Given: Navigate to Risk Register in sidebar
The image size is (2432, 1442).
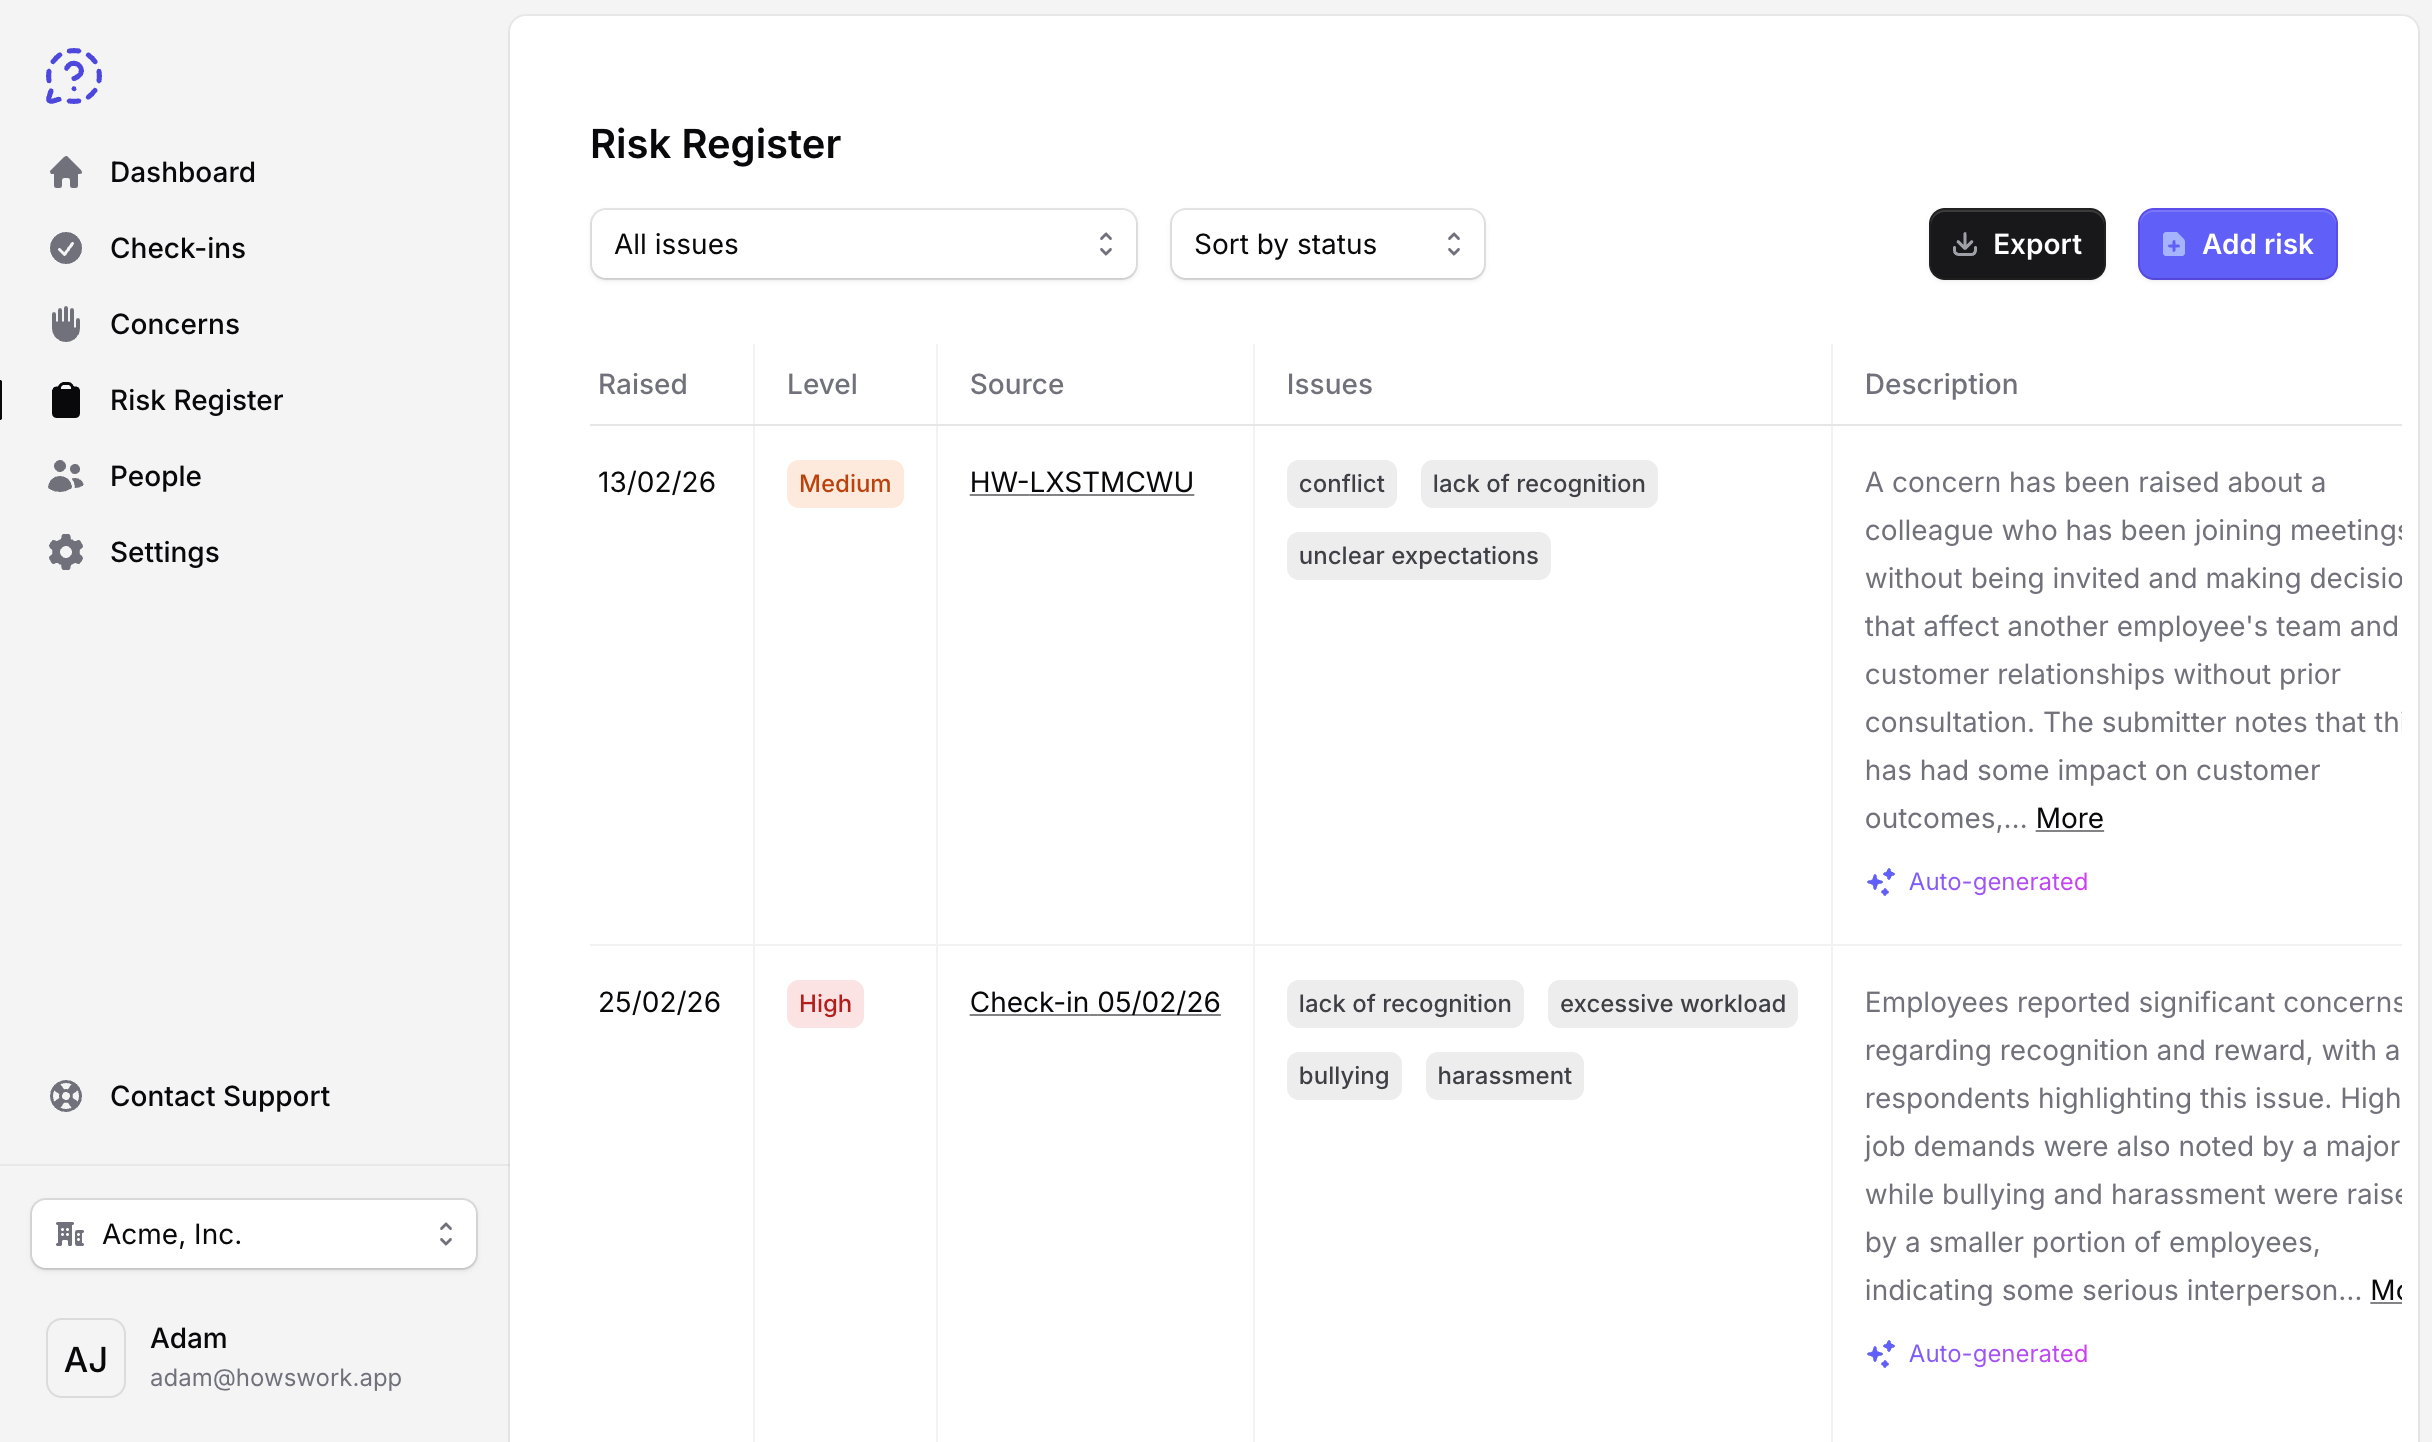Looking at the screenshot, I should (195, 399).
